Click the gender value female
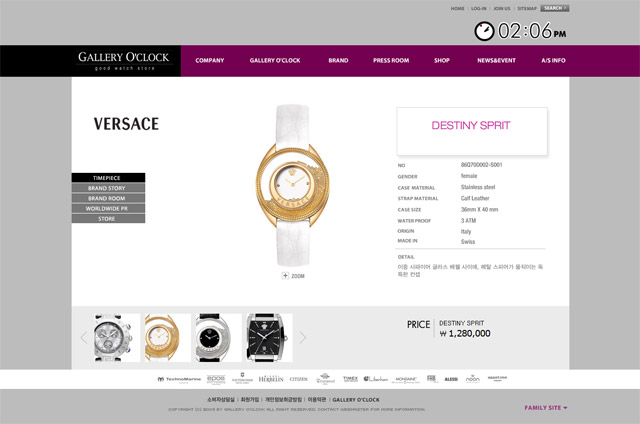640x424 pixels. (x=469, y=176)
